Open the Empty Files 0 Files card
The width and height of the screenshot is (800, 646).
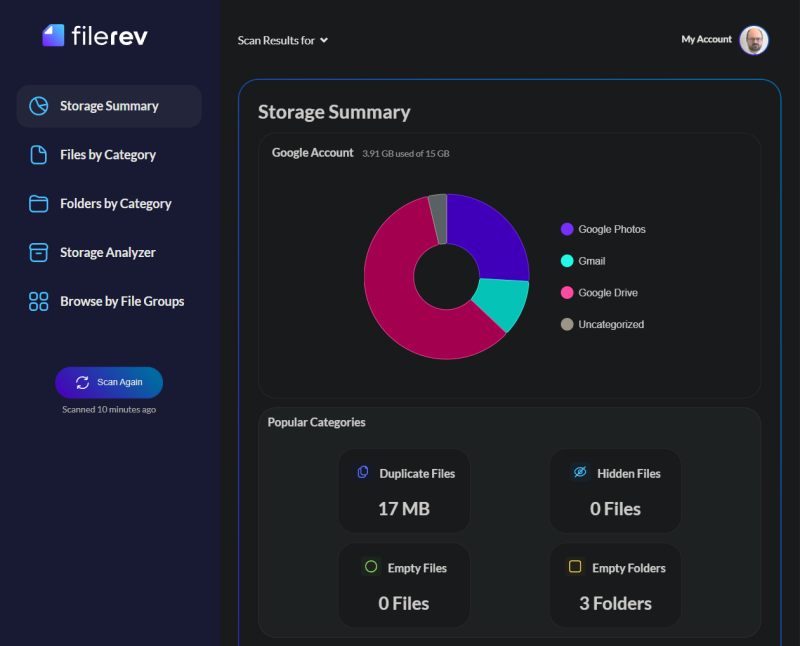404,585
